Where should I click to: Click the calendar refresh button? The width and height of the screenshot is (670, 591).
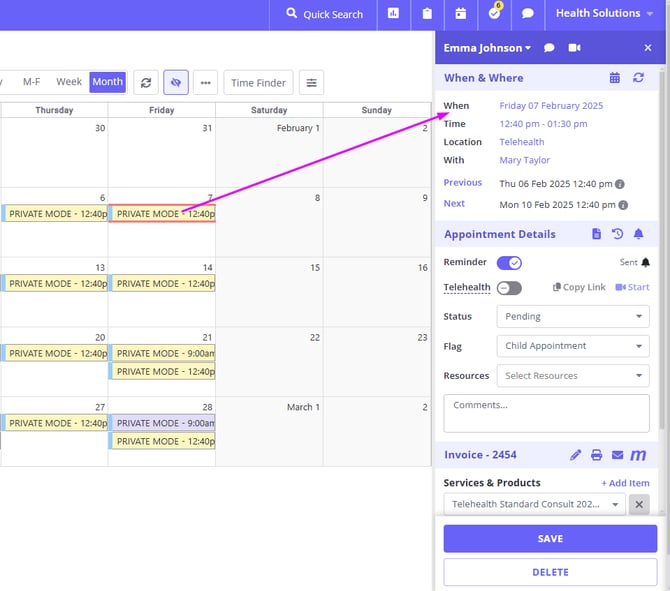click(146, 83)
